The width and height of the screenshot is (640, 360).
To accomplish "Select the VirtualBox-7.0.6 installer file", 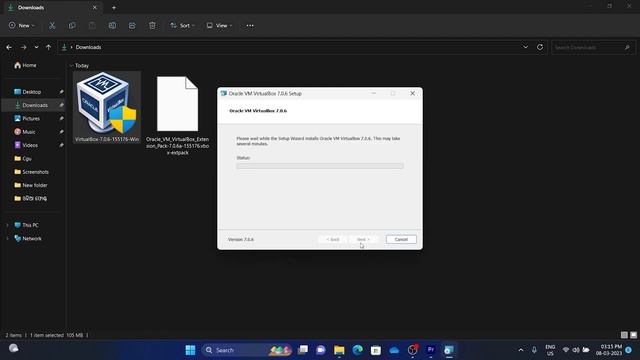I will pyautogui.click(x=107, y=107).
